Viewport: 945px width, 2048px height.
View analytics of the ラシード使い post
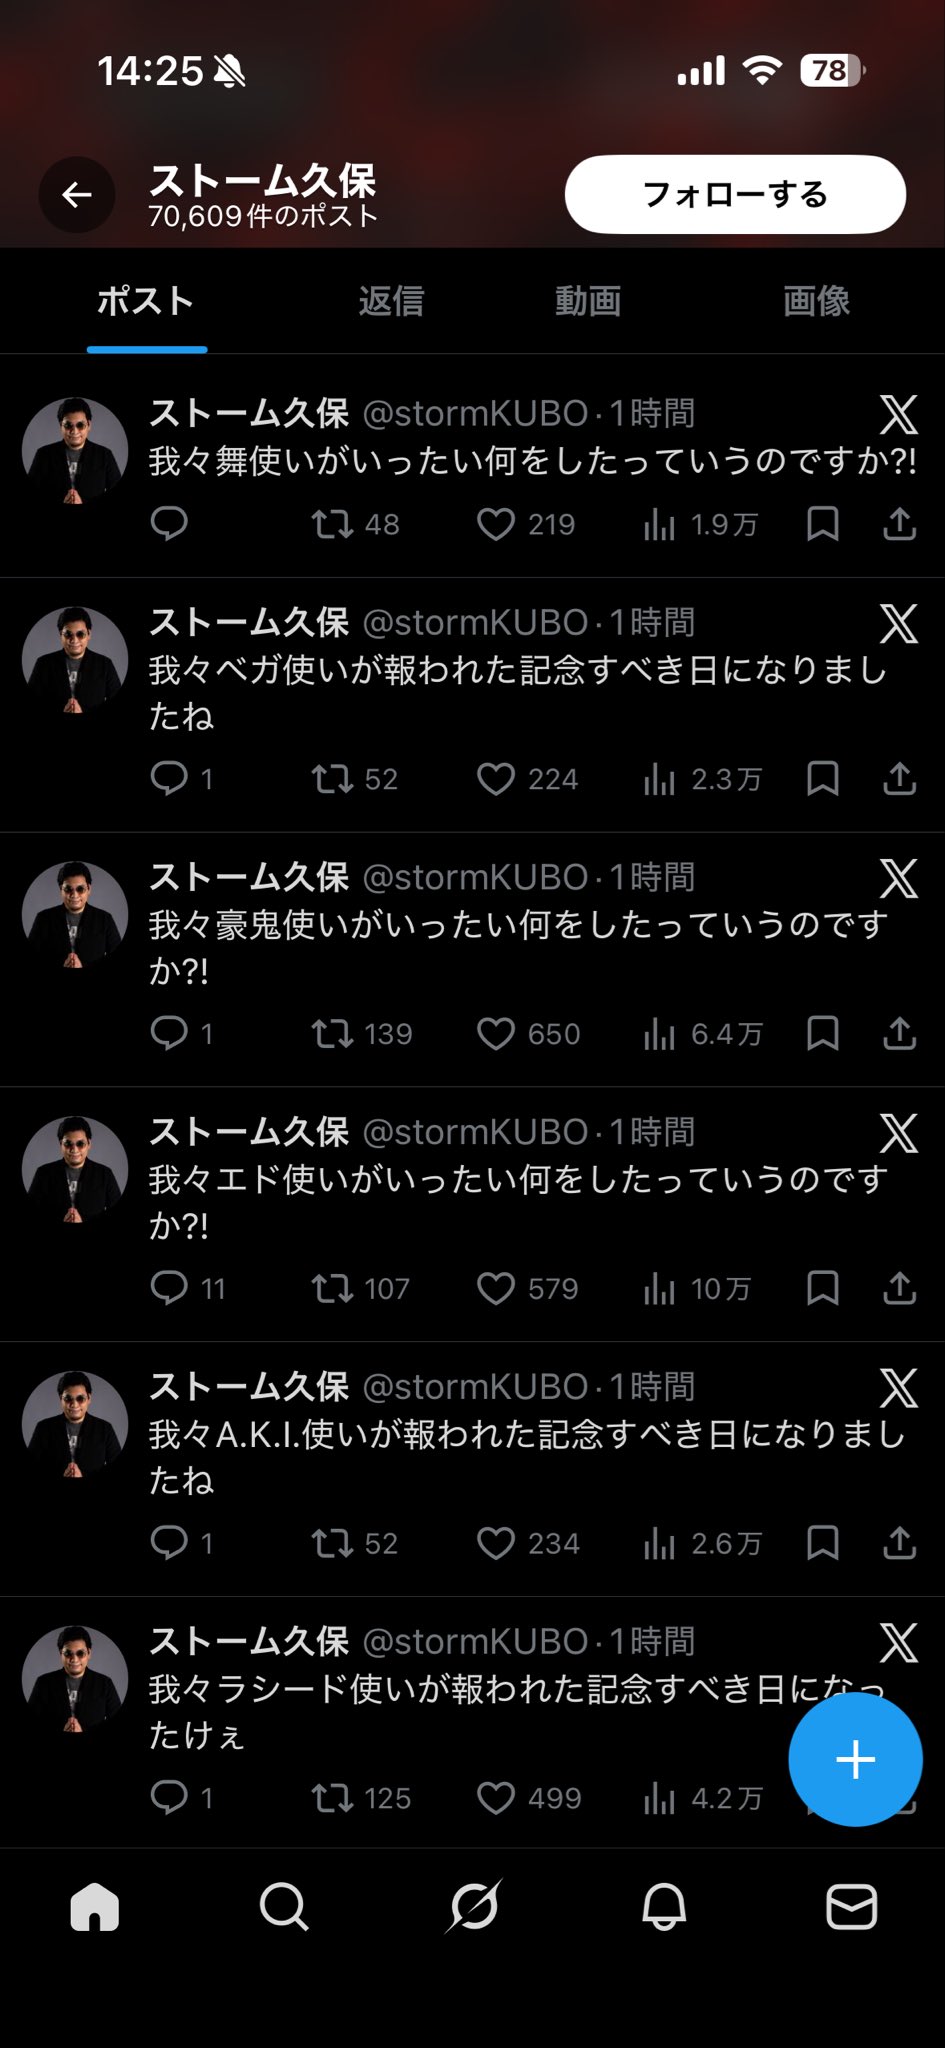click(659, 1798)
